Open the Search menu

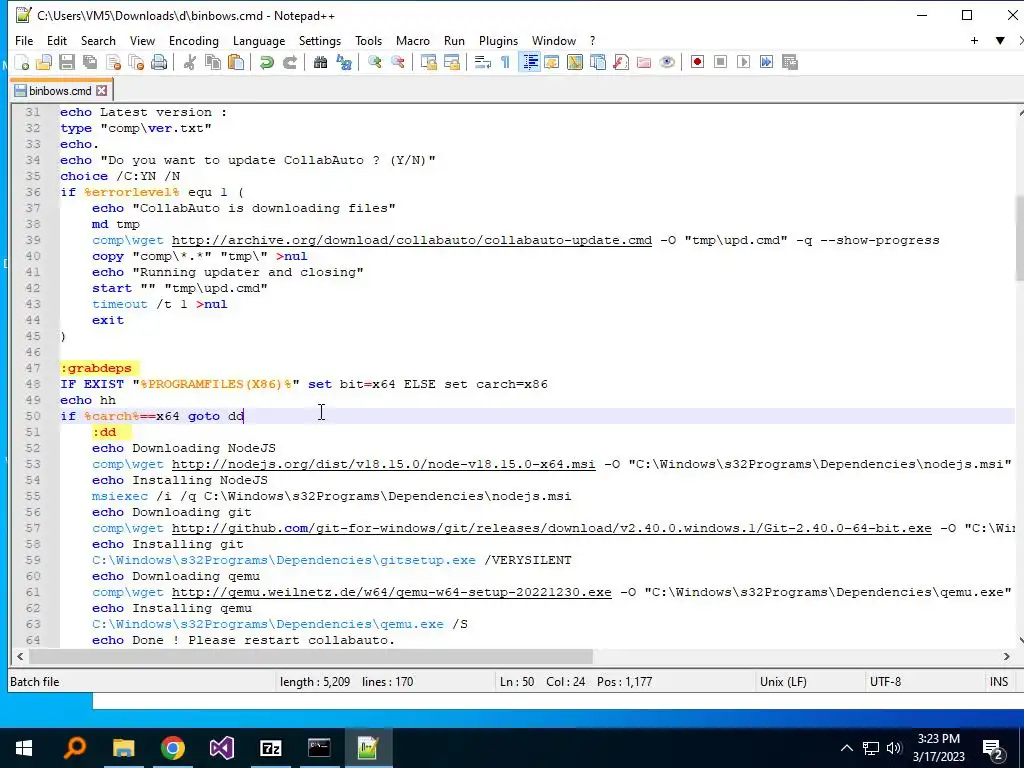[x=98, y=40]
